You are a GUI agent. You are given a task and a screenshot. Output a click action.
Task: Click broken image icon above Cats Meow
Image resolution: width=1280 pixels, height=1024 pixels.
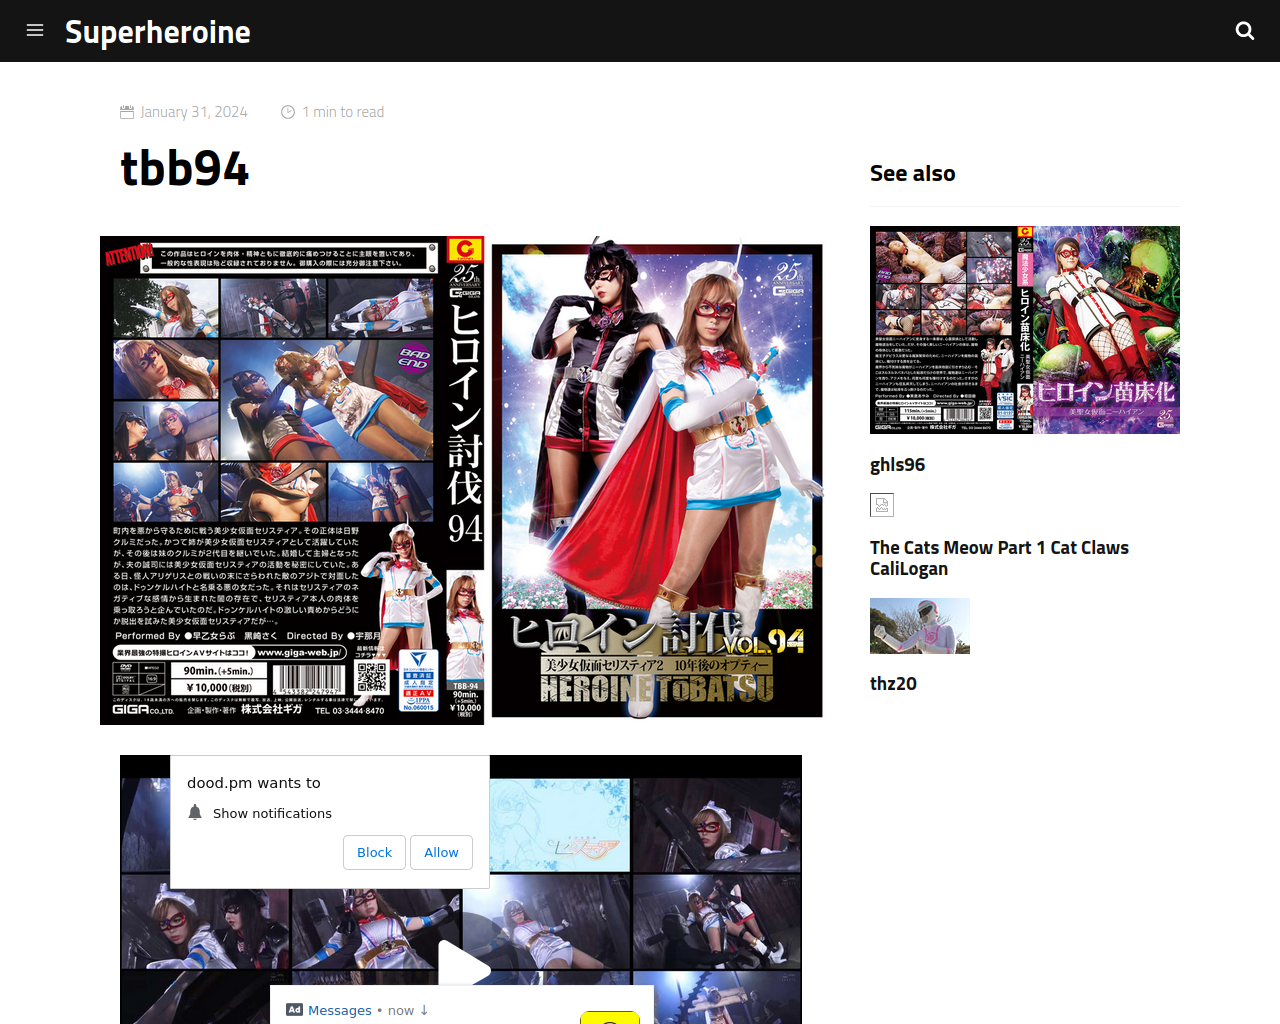click(x=882, y=505)
